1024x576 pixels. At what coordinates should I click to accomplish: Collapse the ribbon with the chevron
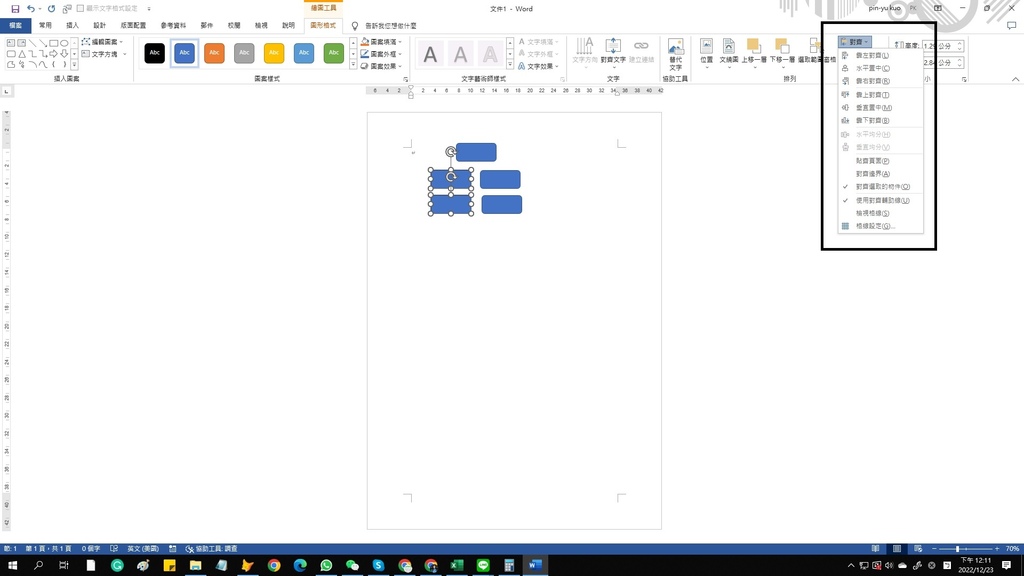1016,79
